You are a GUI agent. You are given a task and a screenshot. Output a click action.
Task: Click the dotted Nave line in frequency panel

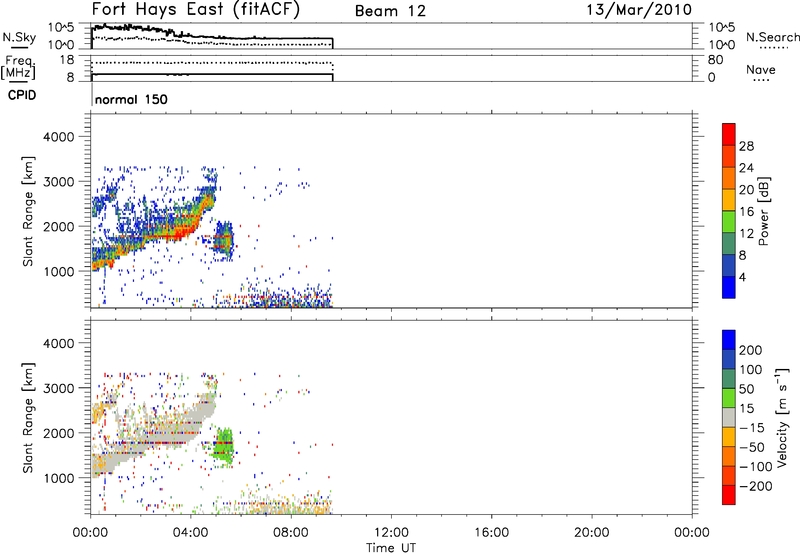tap(212, 63)
